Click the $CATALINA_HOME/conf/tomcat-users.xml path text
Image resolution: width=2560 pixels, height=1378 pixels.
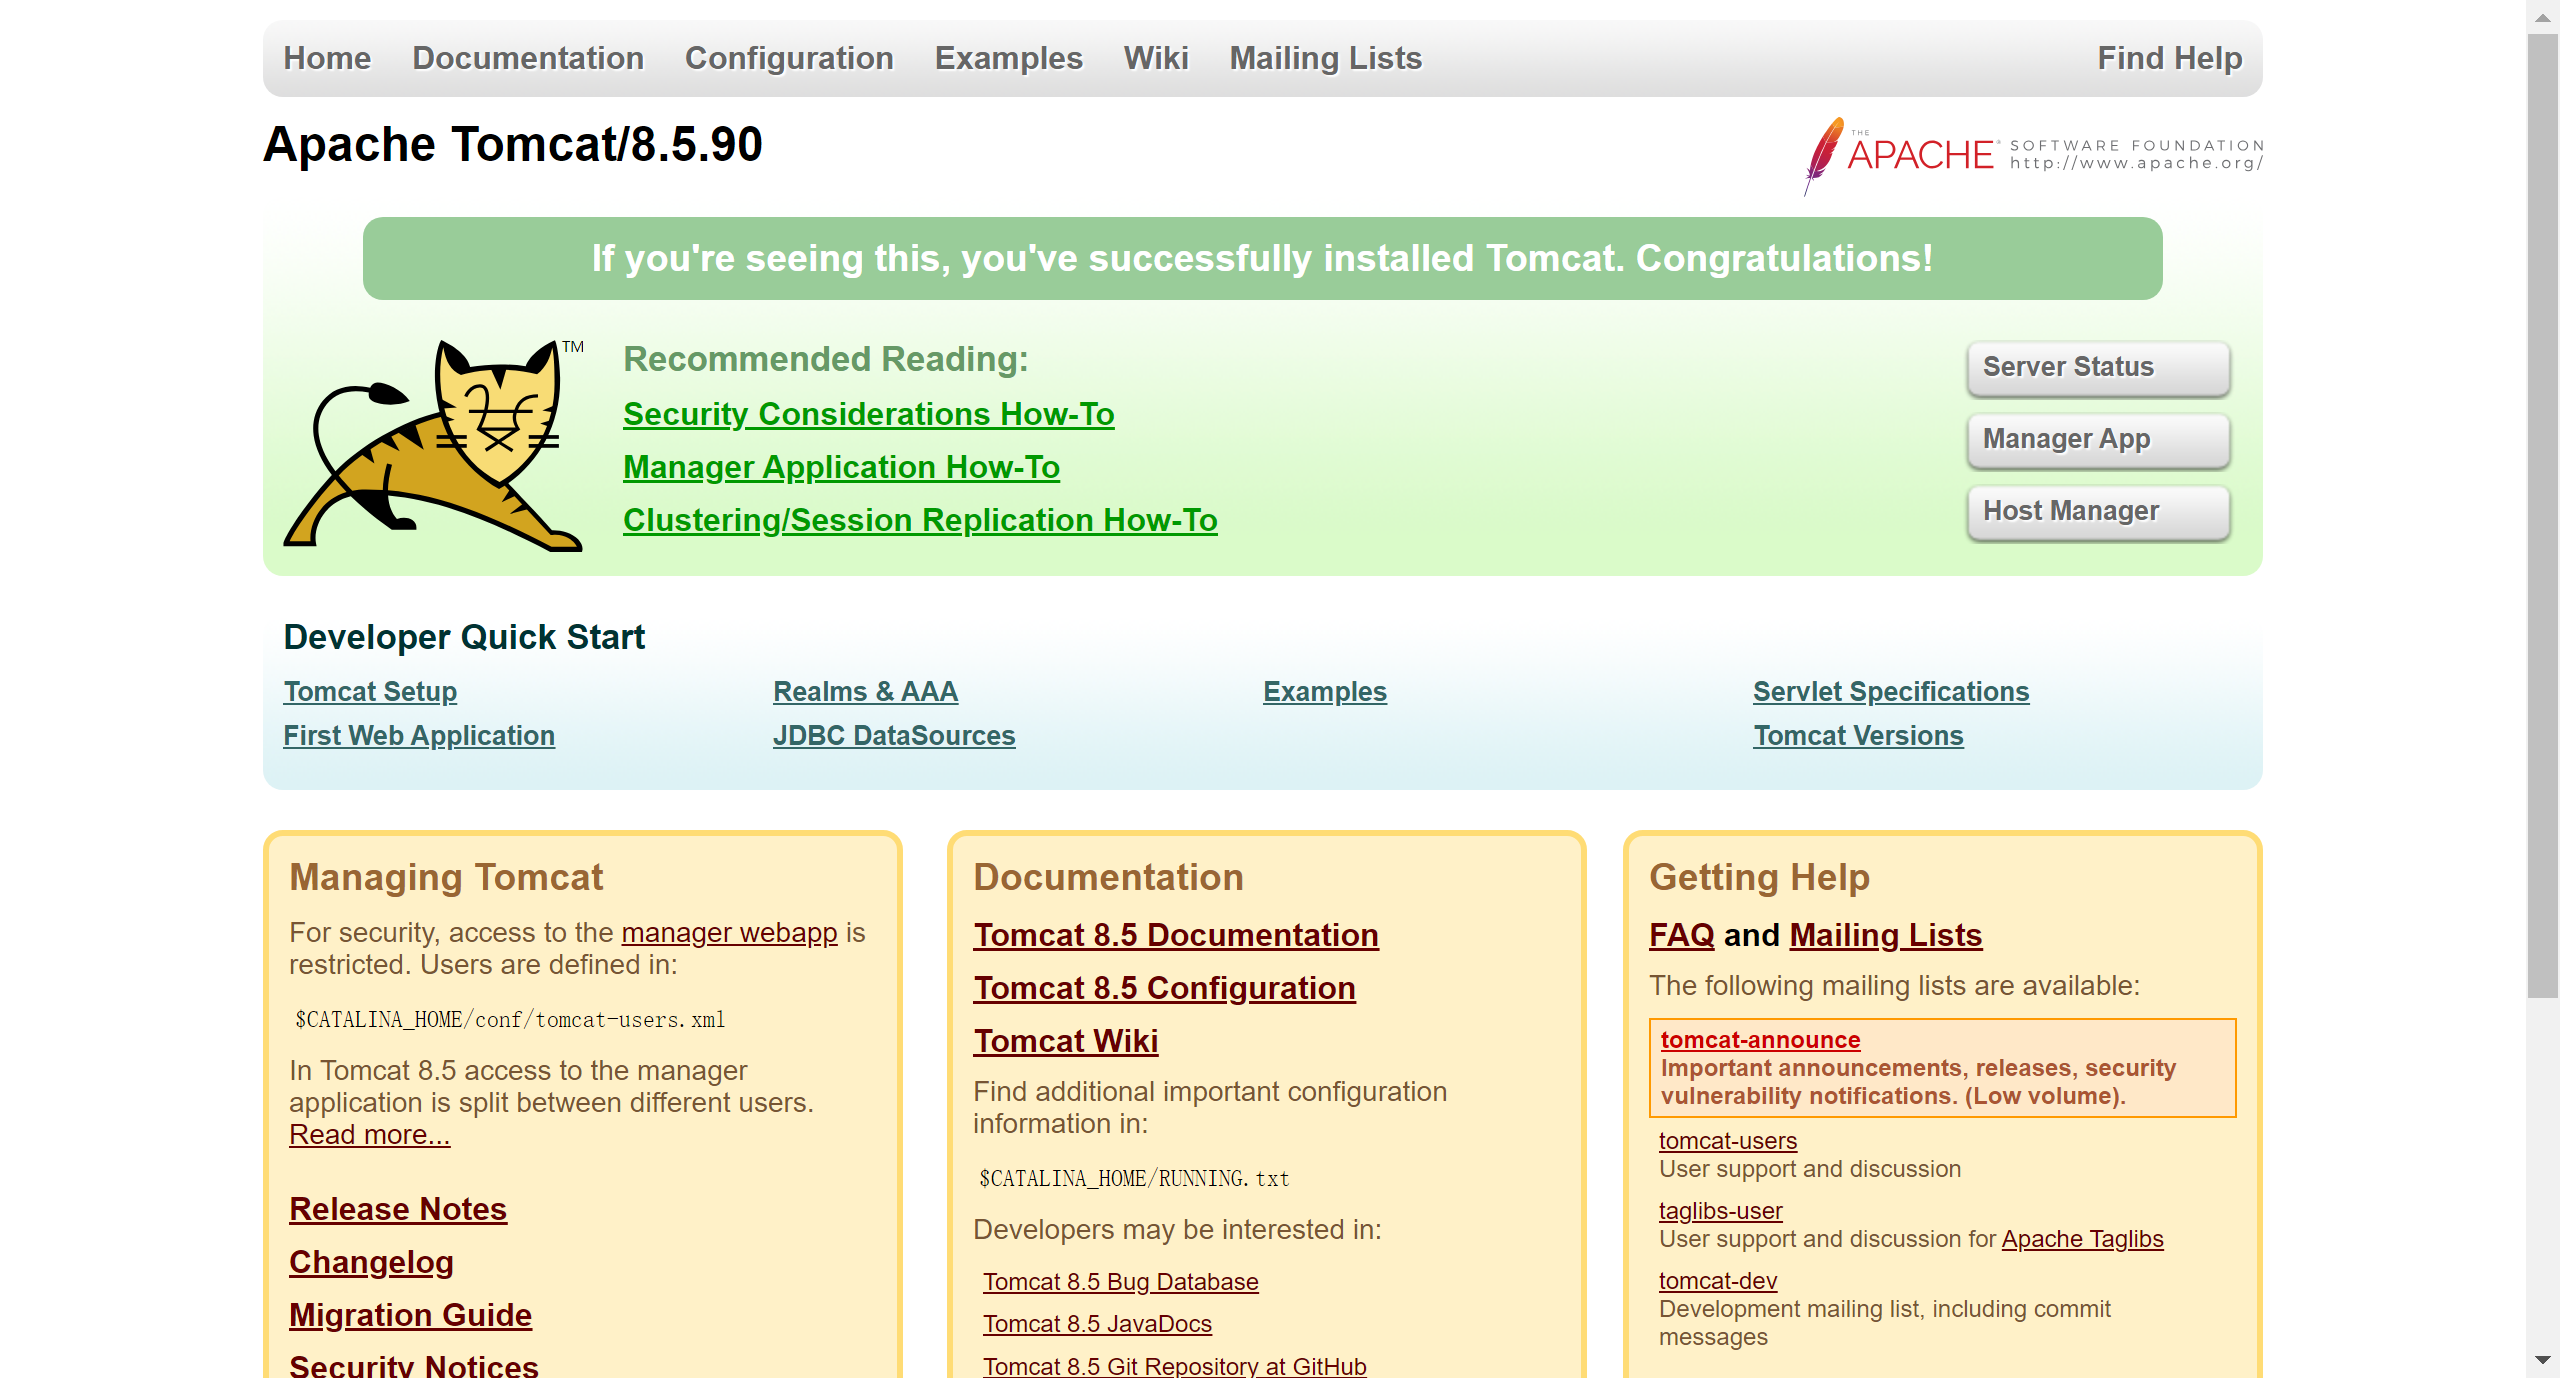510,1020
